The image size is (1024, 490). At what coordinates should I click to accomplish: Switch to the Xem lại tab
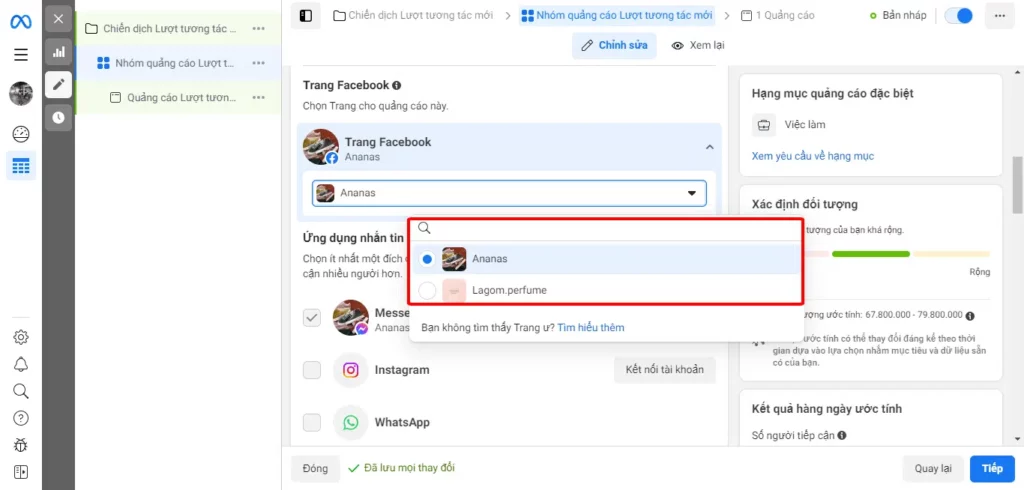[x=698, y=45]
